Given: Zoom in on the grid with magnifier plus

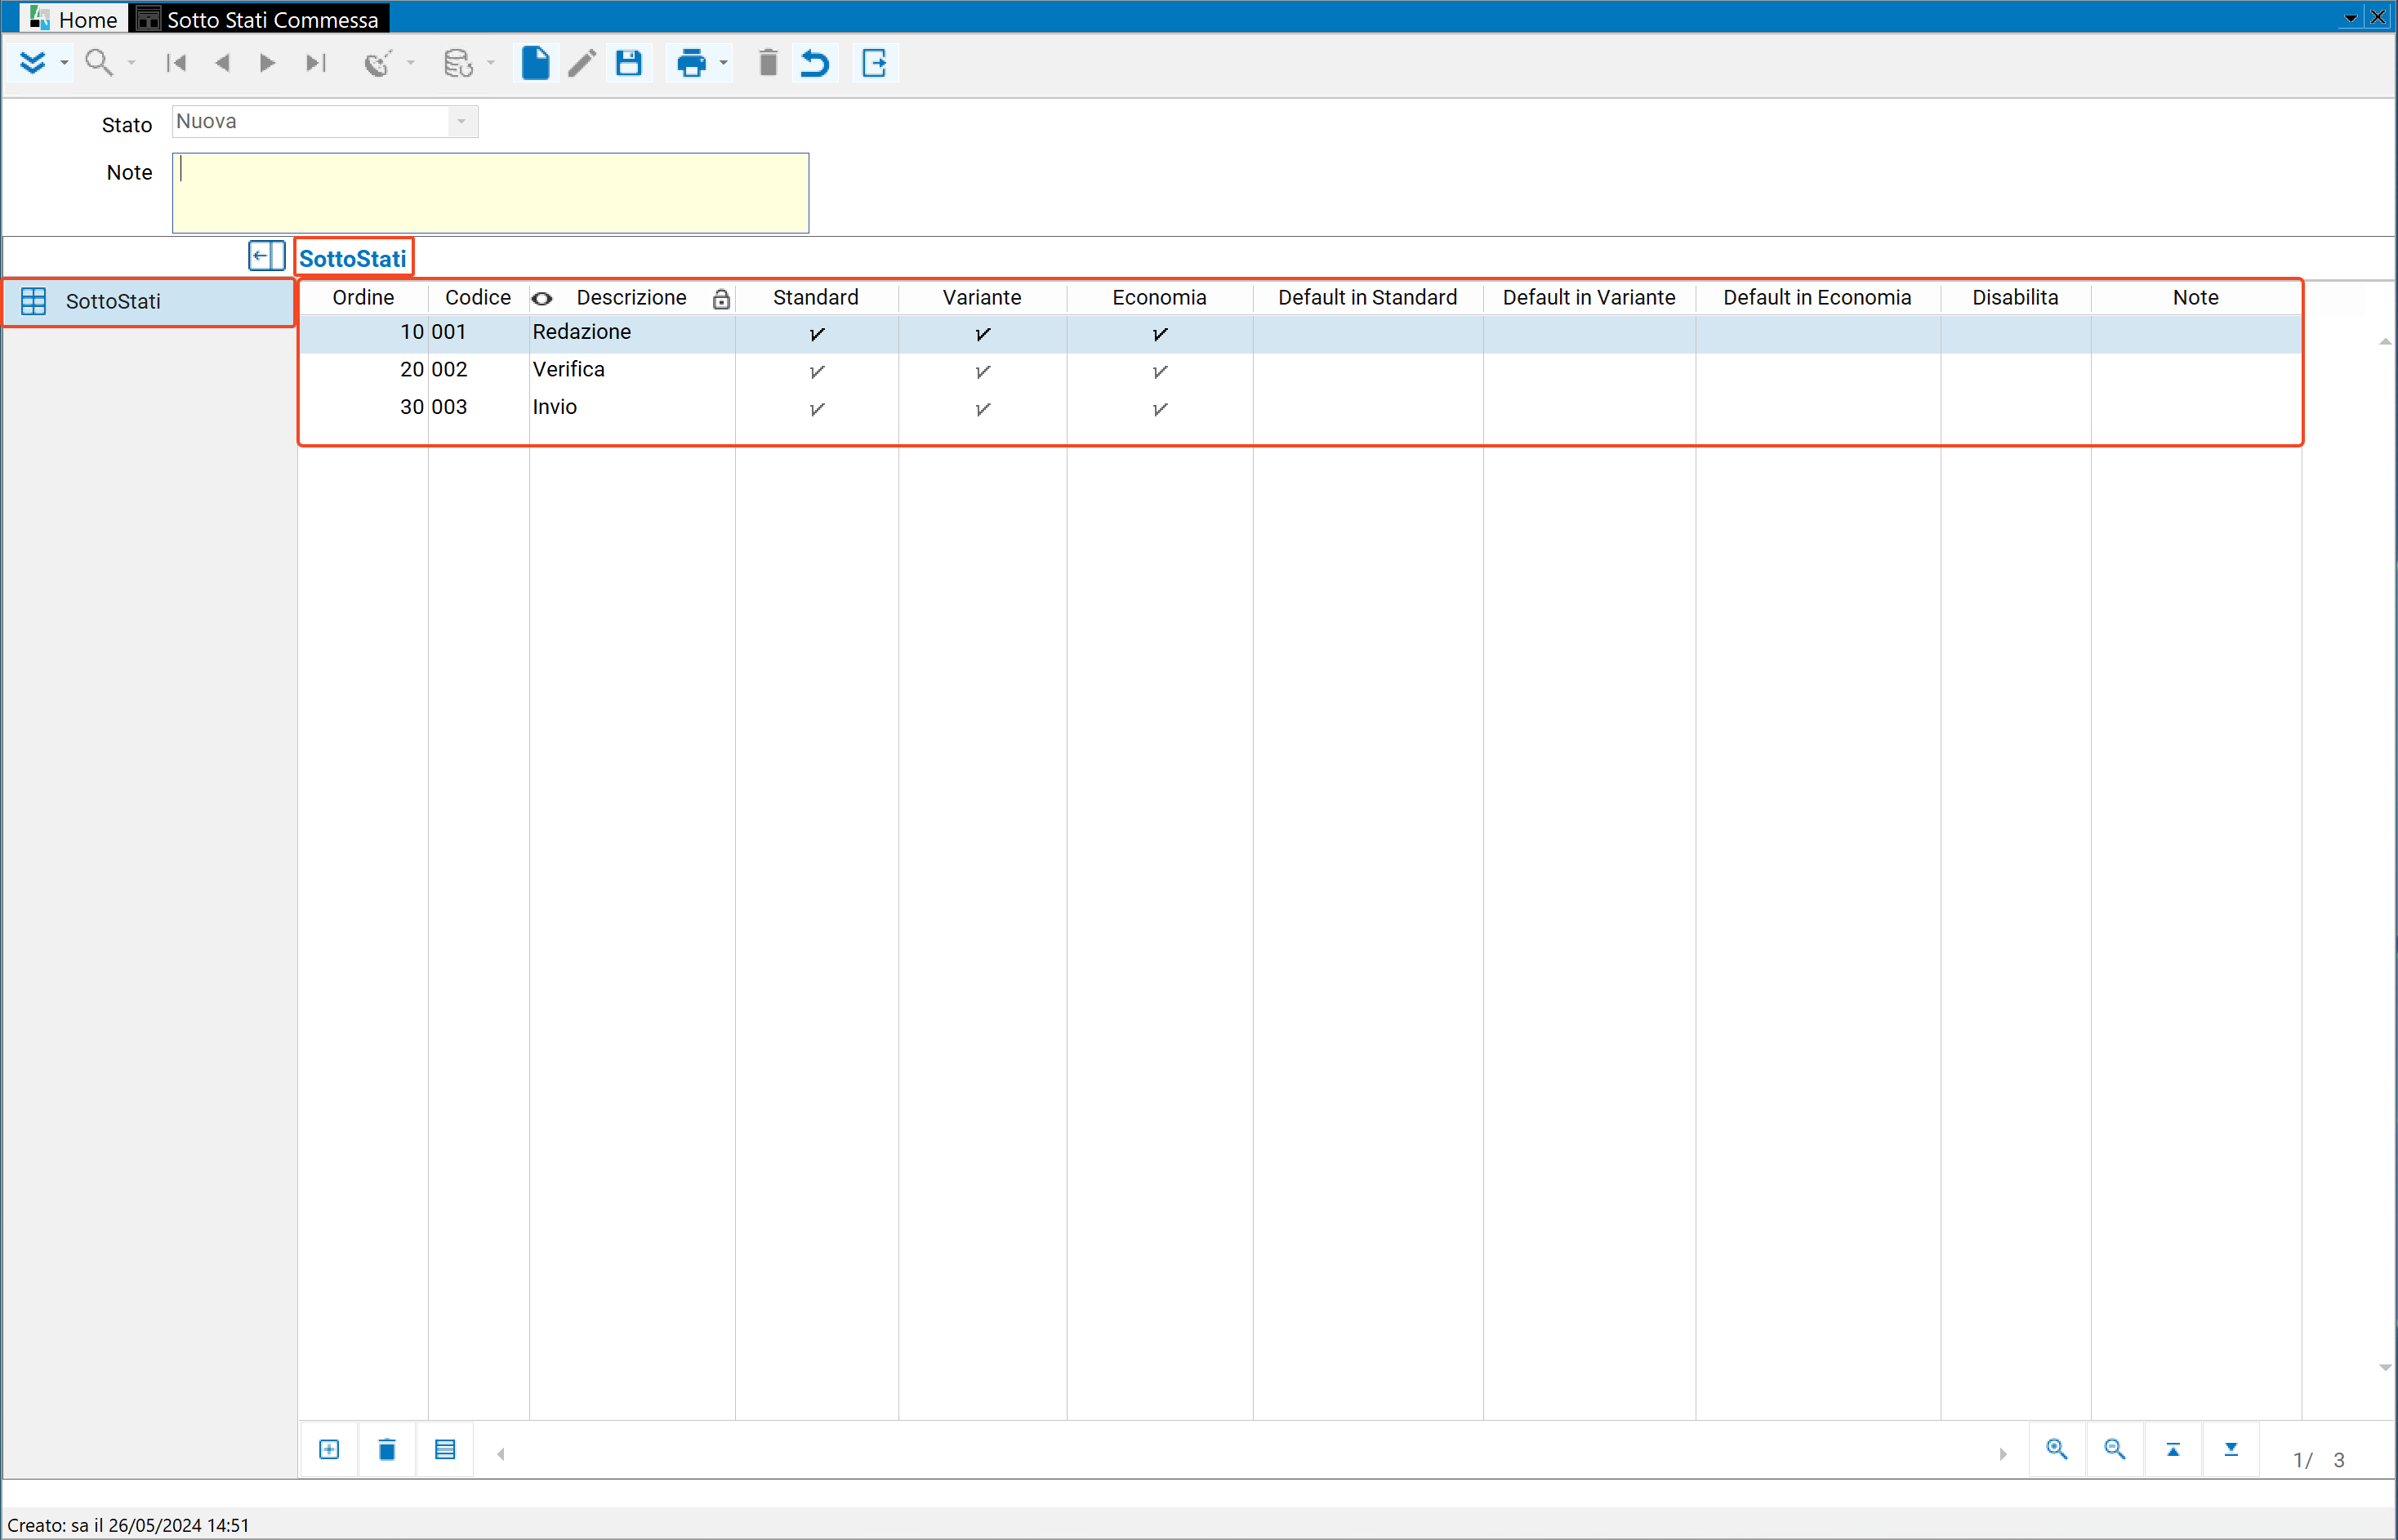Looking at the screenshot, I should click(2057, 1449).
